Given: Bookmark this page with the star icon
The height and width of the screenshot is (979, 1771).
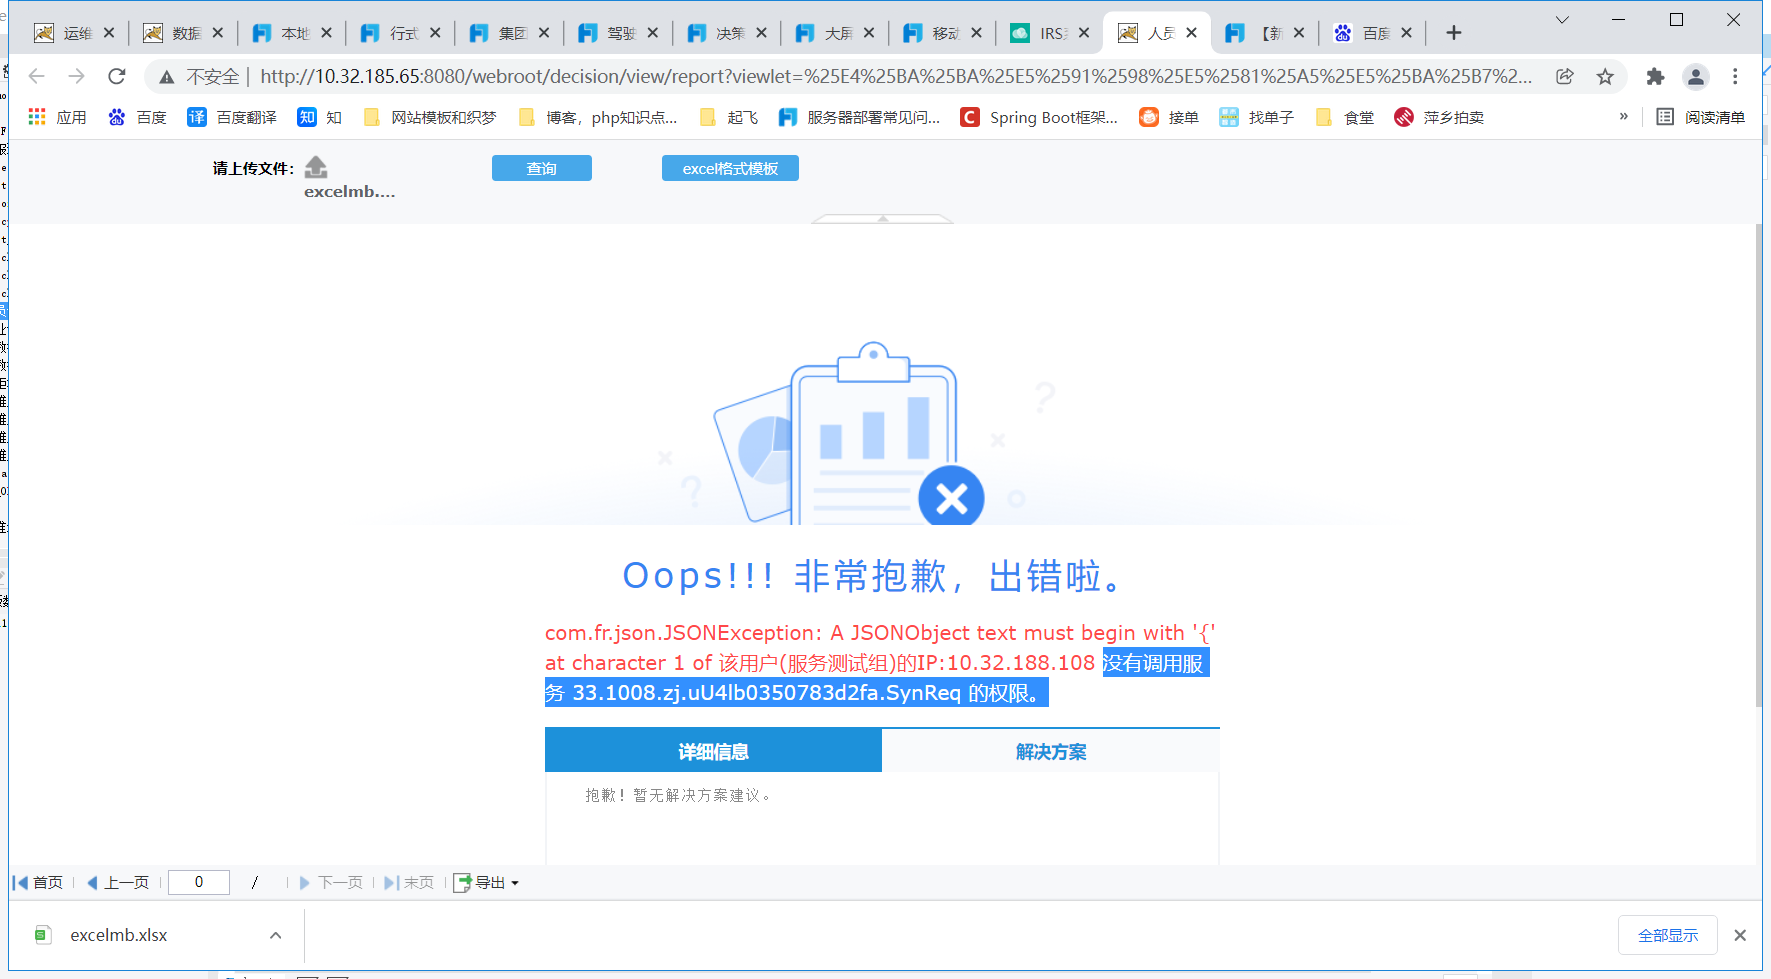Looking at the screenshot, I should [1605, 77].
